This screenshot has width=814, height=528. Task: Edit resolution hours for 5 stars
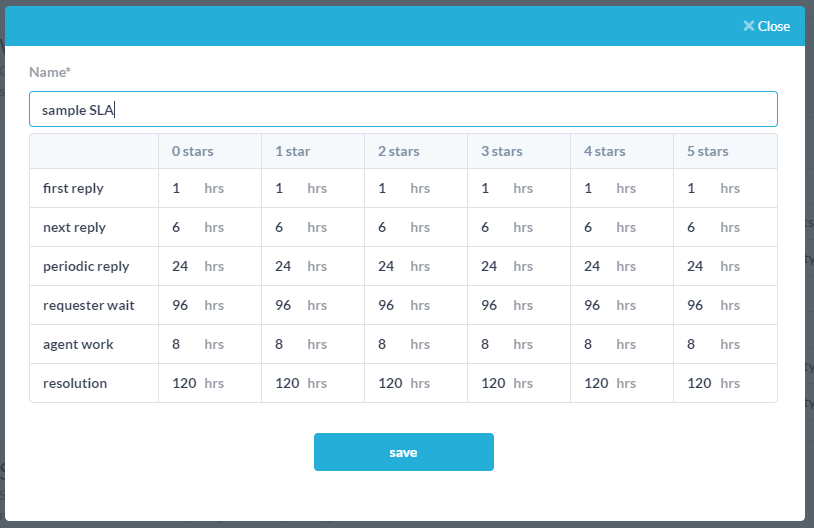tap(700, 383)
